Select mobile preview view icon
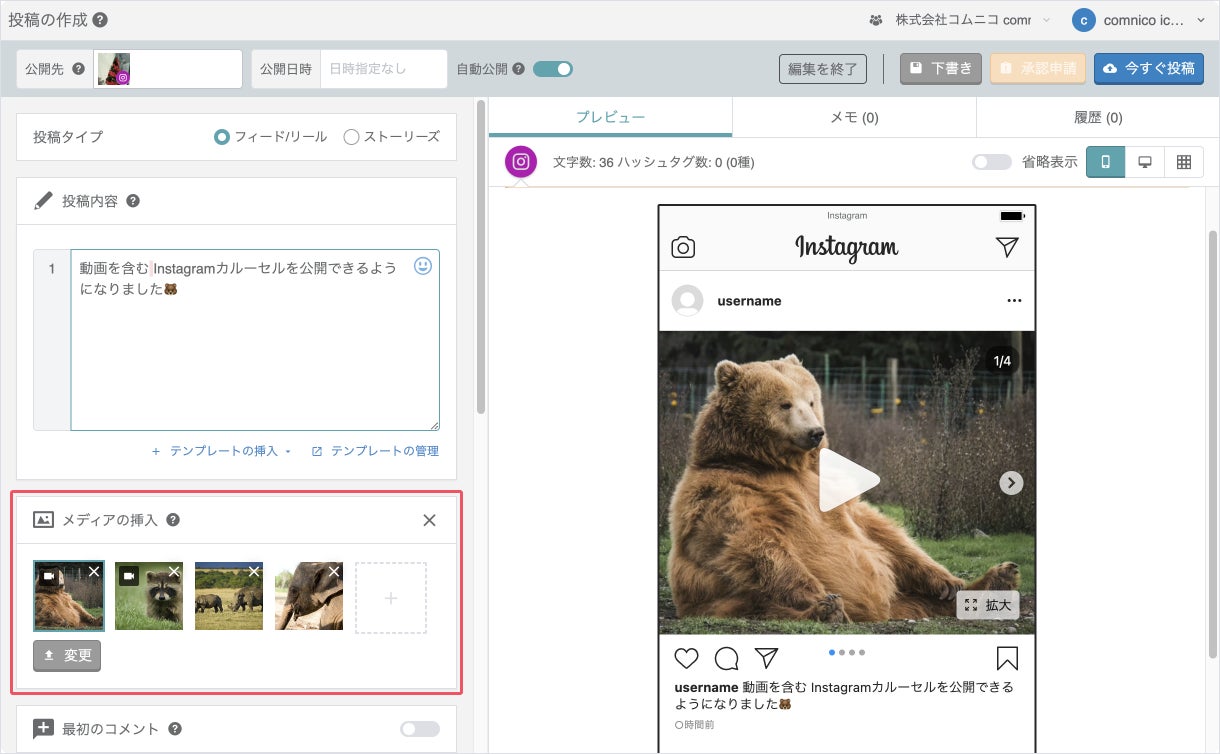 tap(1106, 162)
